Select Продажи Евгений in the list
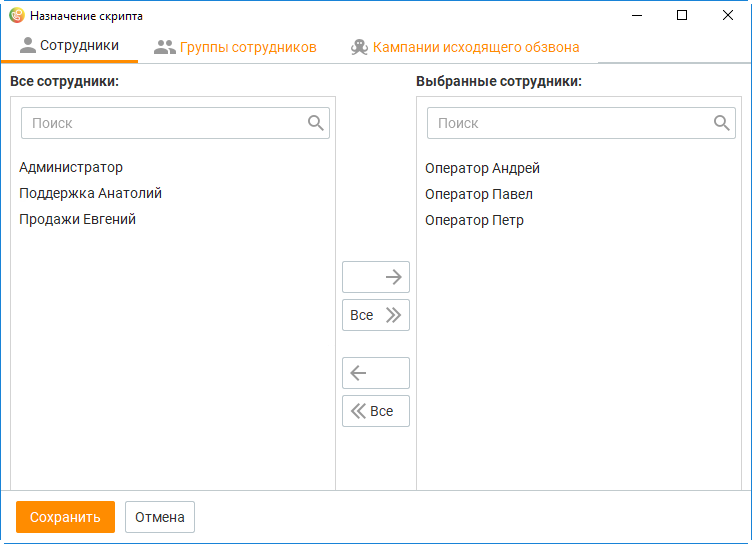Screen dimensions: 752x544 77,219
